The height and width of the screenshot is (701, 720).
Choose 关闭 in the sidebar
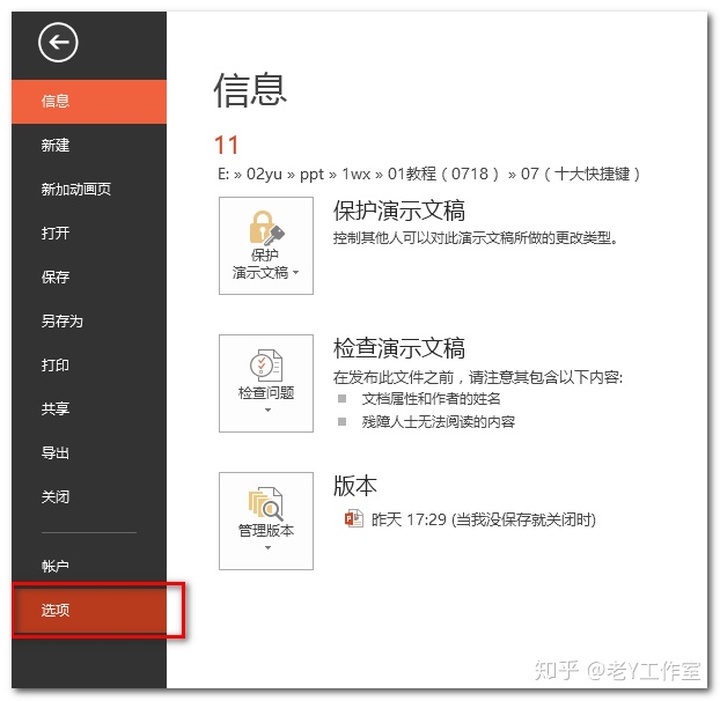point(89,497)
